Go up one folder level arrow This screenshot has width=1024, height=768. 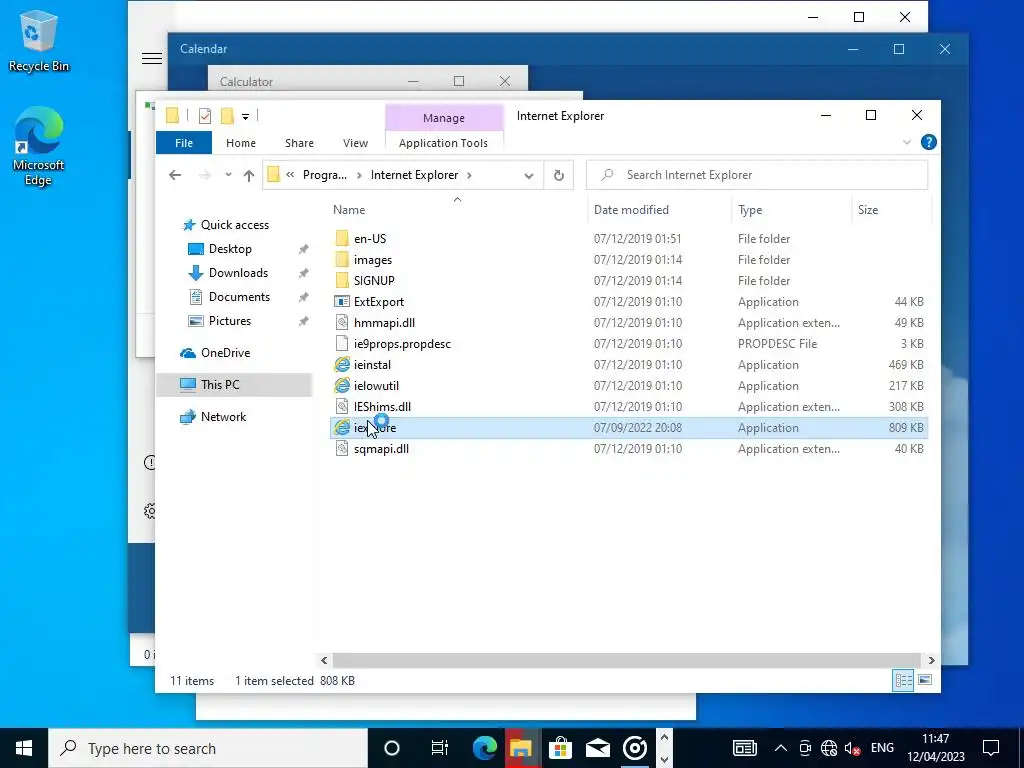[x=249, y=175]
